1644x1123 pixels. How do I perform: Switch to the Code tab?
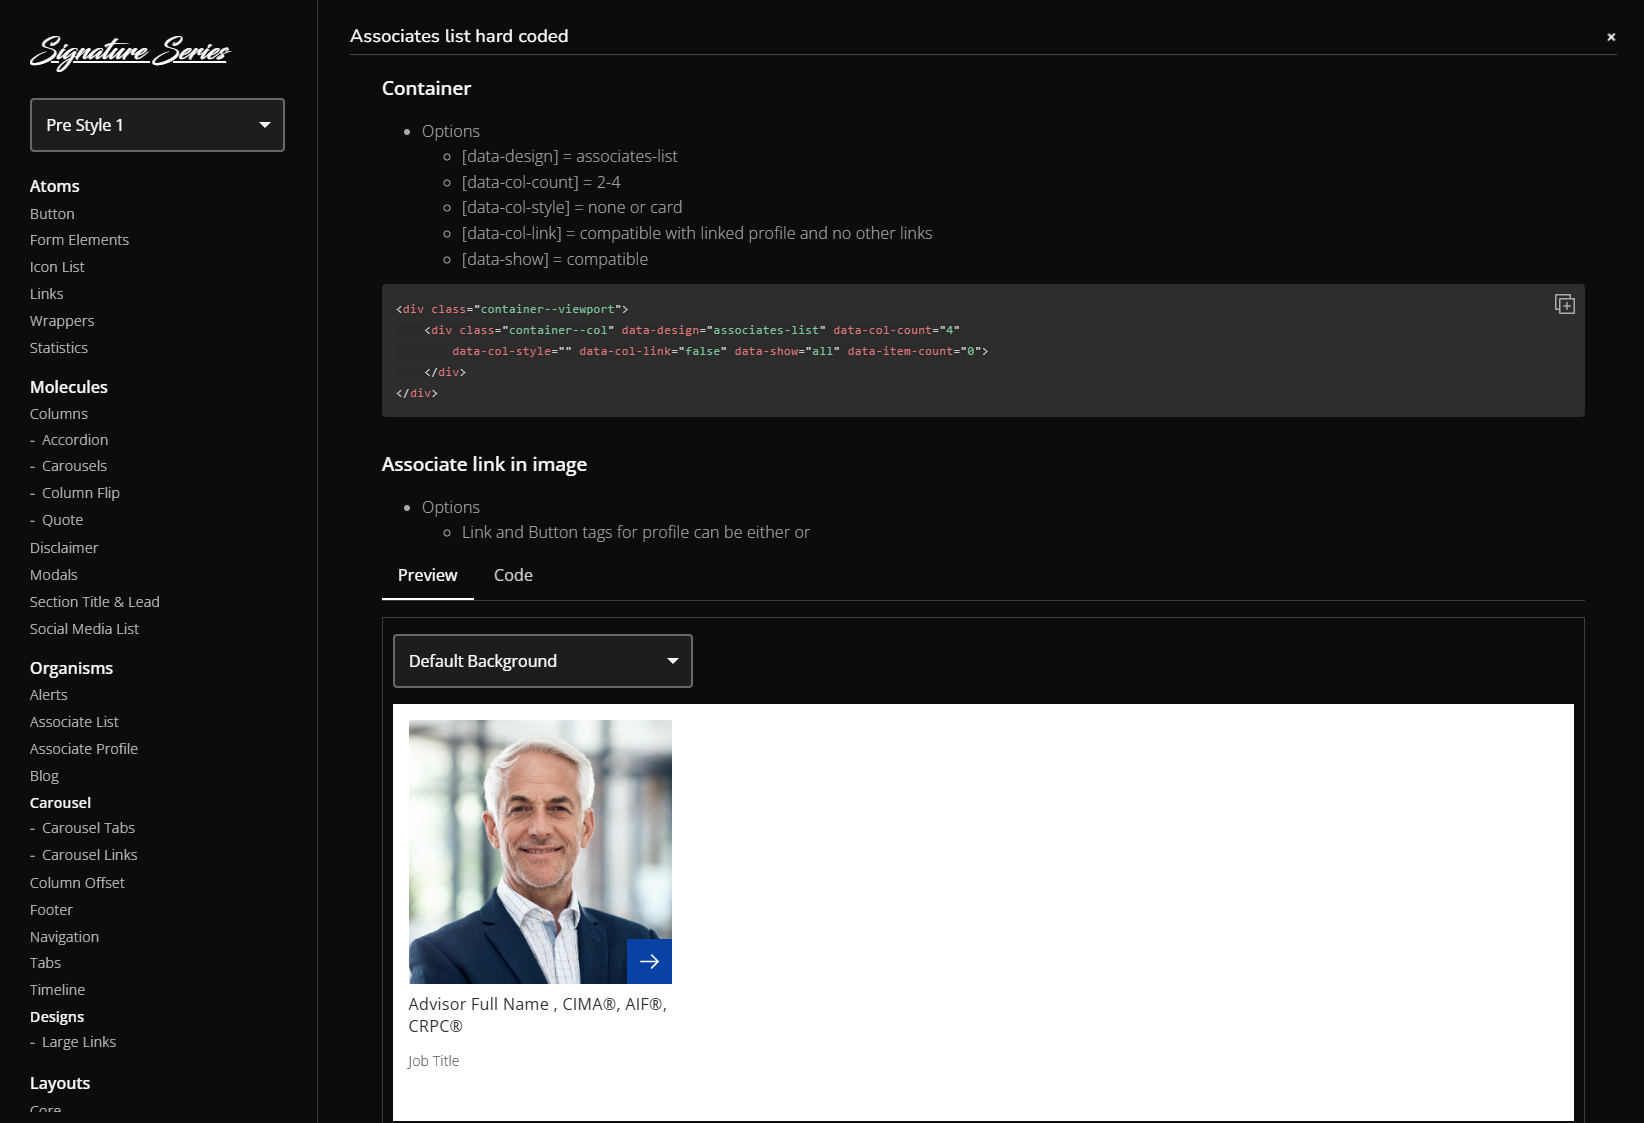coord(513,575)
